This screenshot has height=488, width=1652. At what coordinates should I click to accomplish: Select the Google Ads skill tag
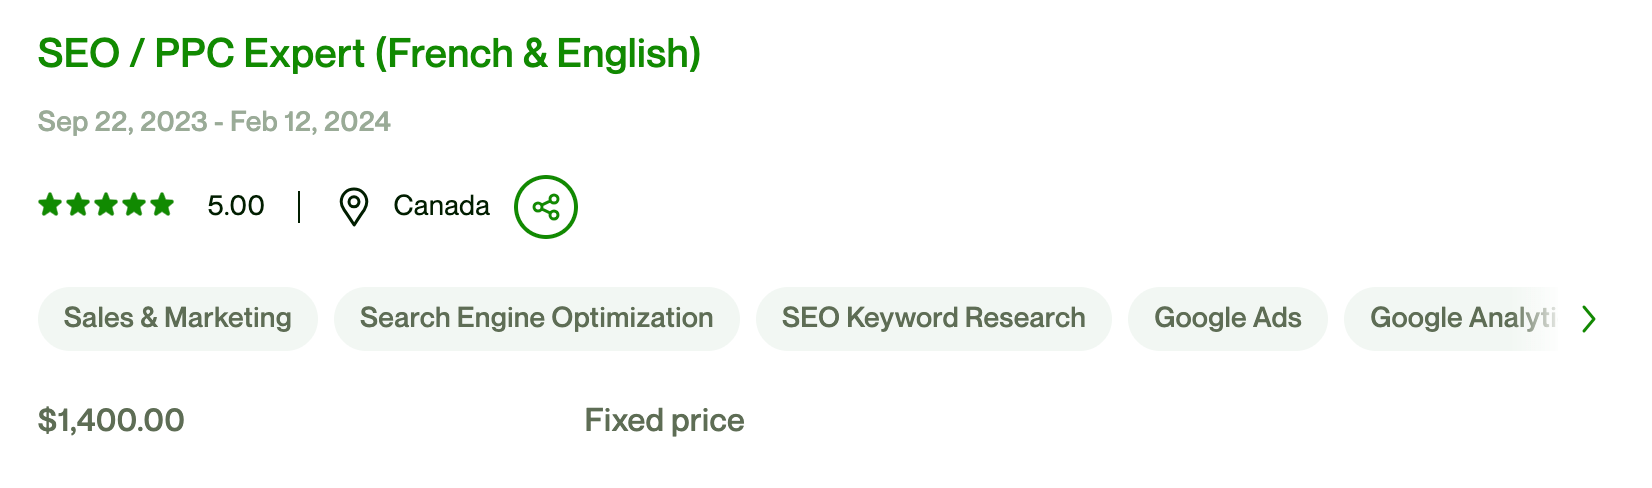[1227, 319]
